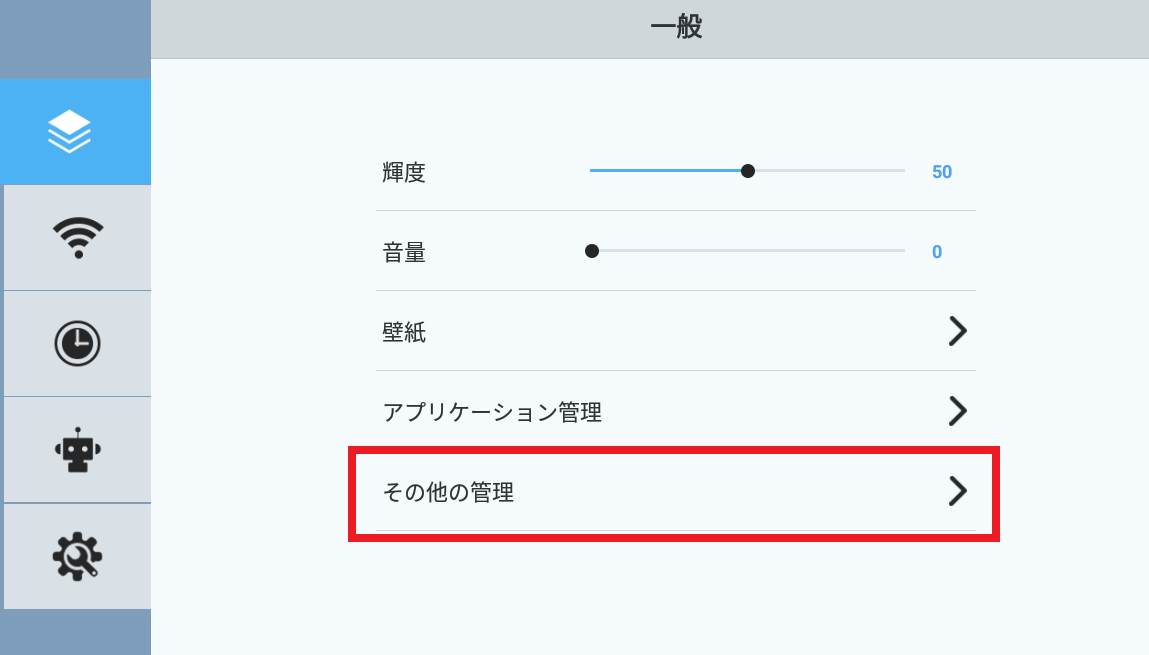The width and height of the screenshot is (1149, 655).
Task: Click the 音量 label text
Action: point(404,253)
